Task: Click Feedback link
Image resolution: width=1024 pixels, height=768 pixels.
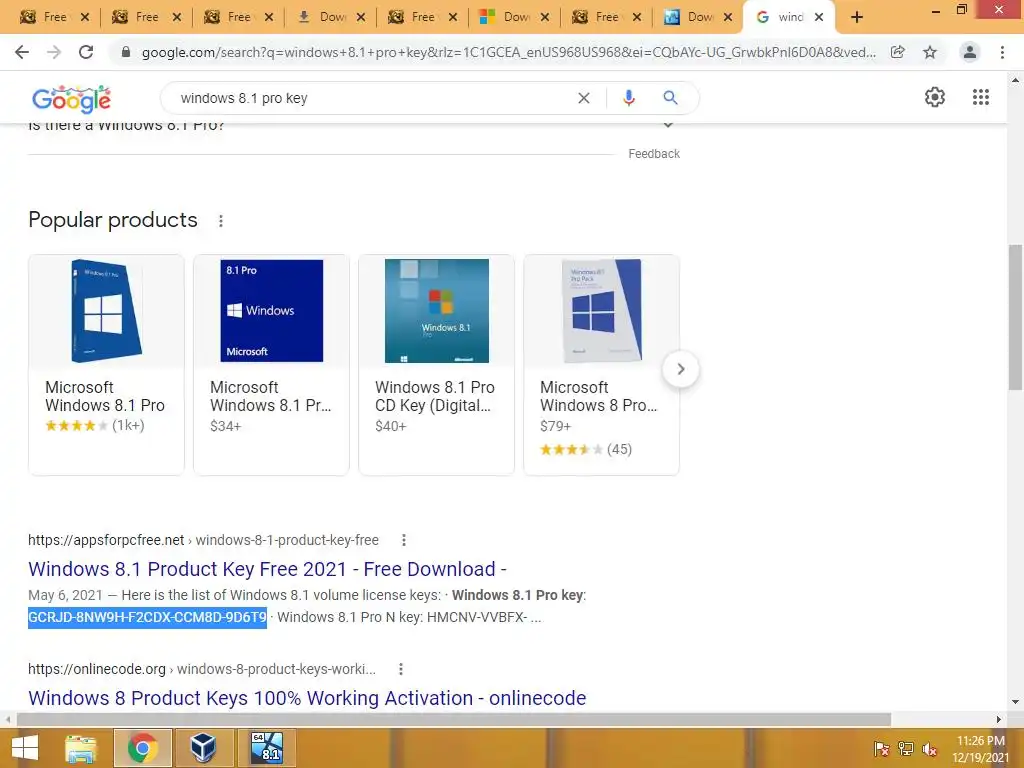Action: pos(654,154)
